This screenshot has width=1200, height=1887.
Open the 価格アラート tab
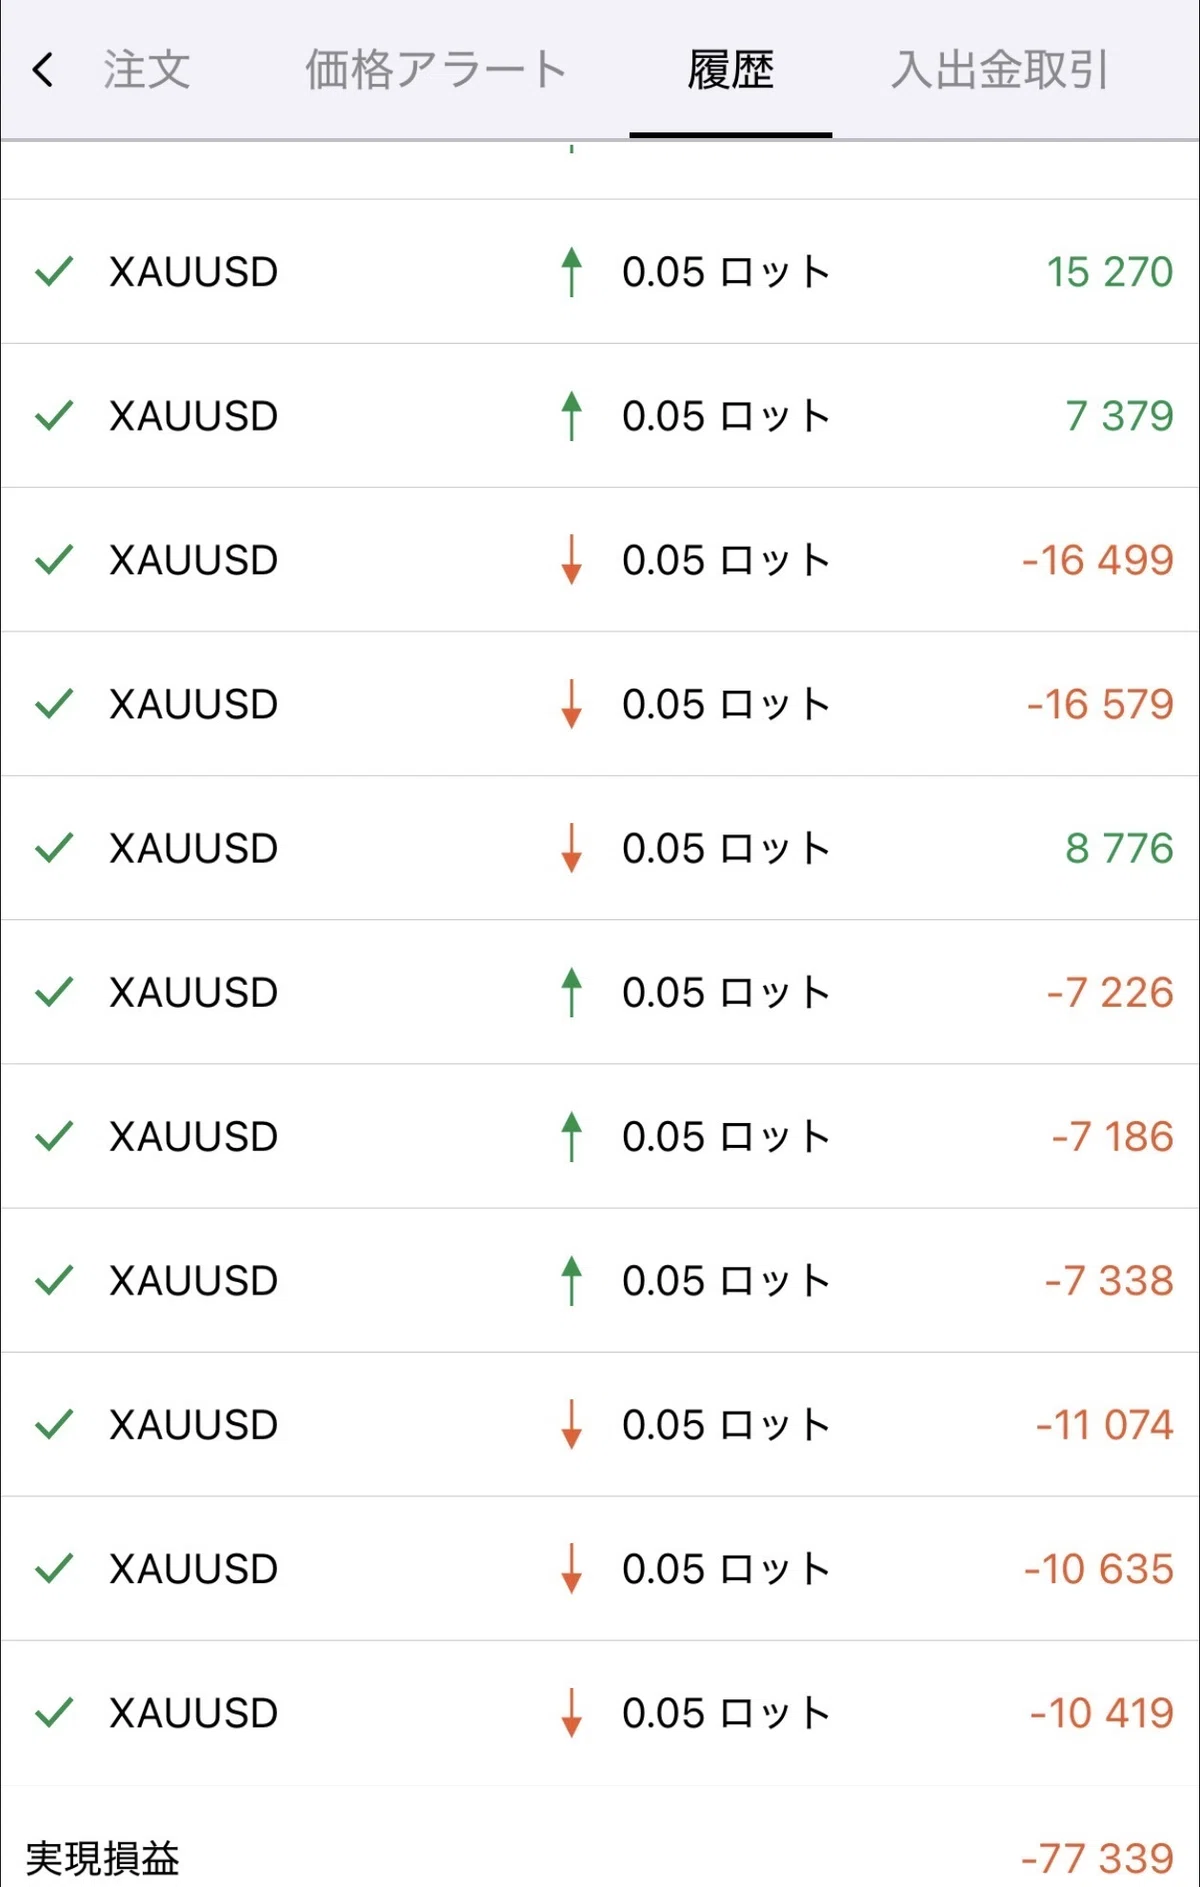click(436, 70)
